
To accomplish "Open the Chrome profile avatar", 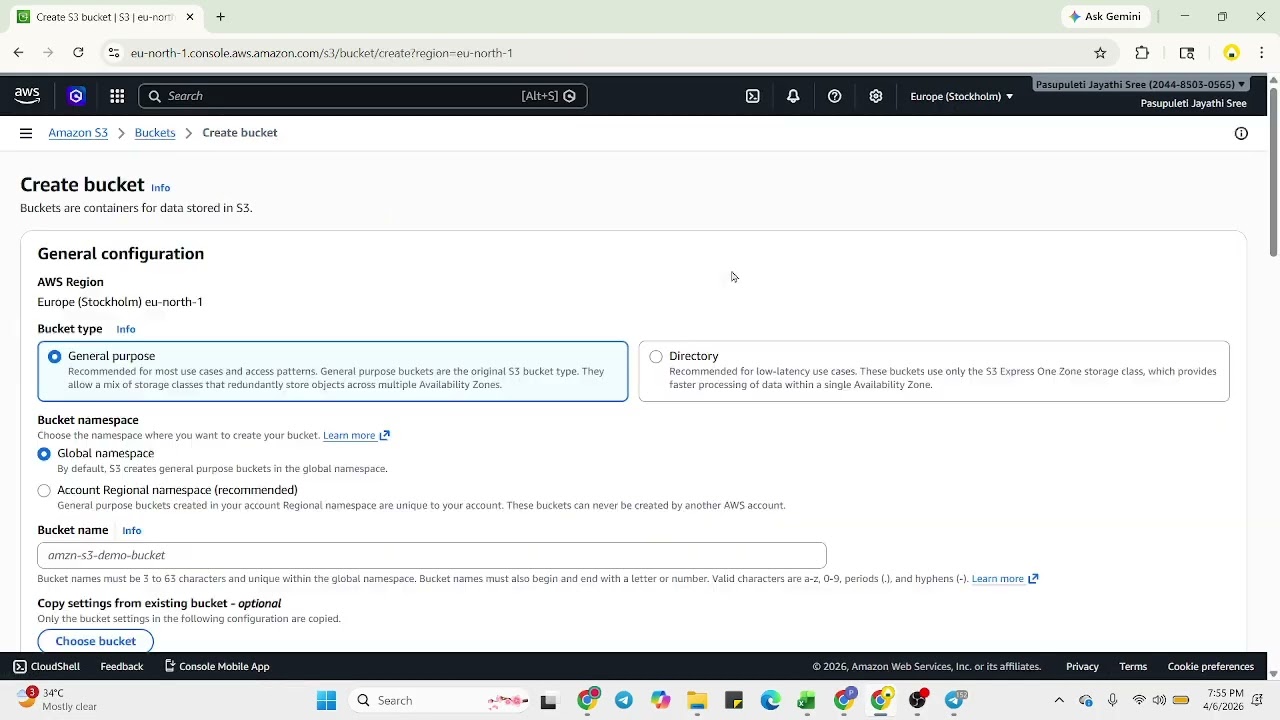I will click(1231, 53).
